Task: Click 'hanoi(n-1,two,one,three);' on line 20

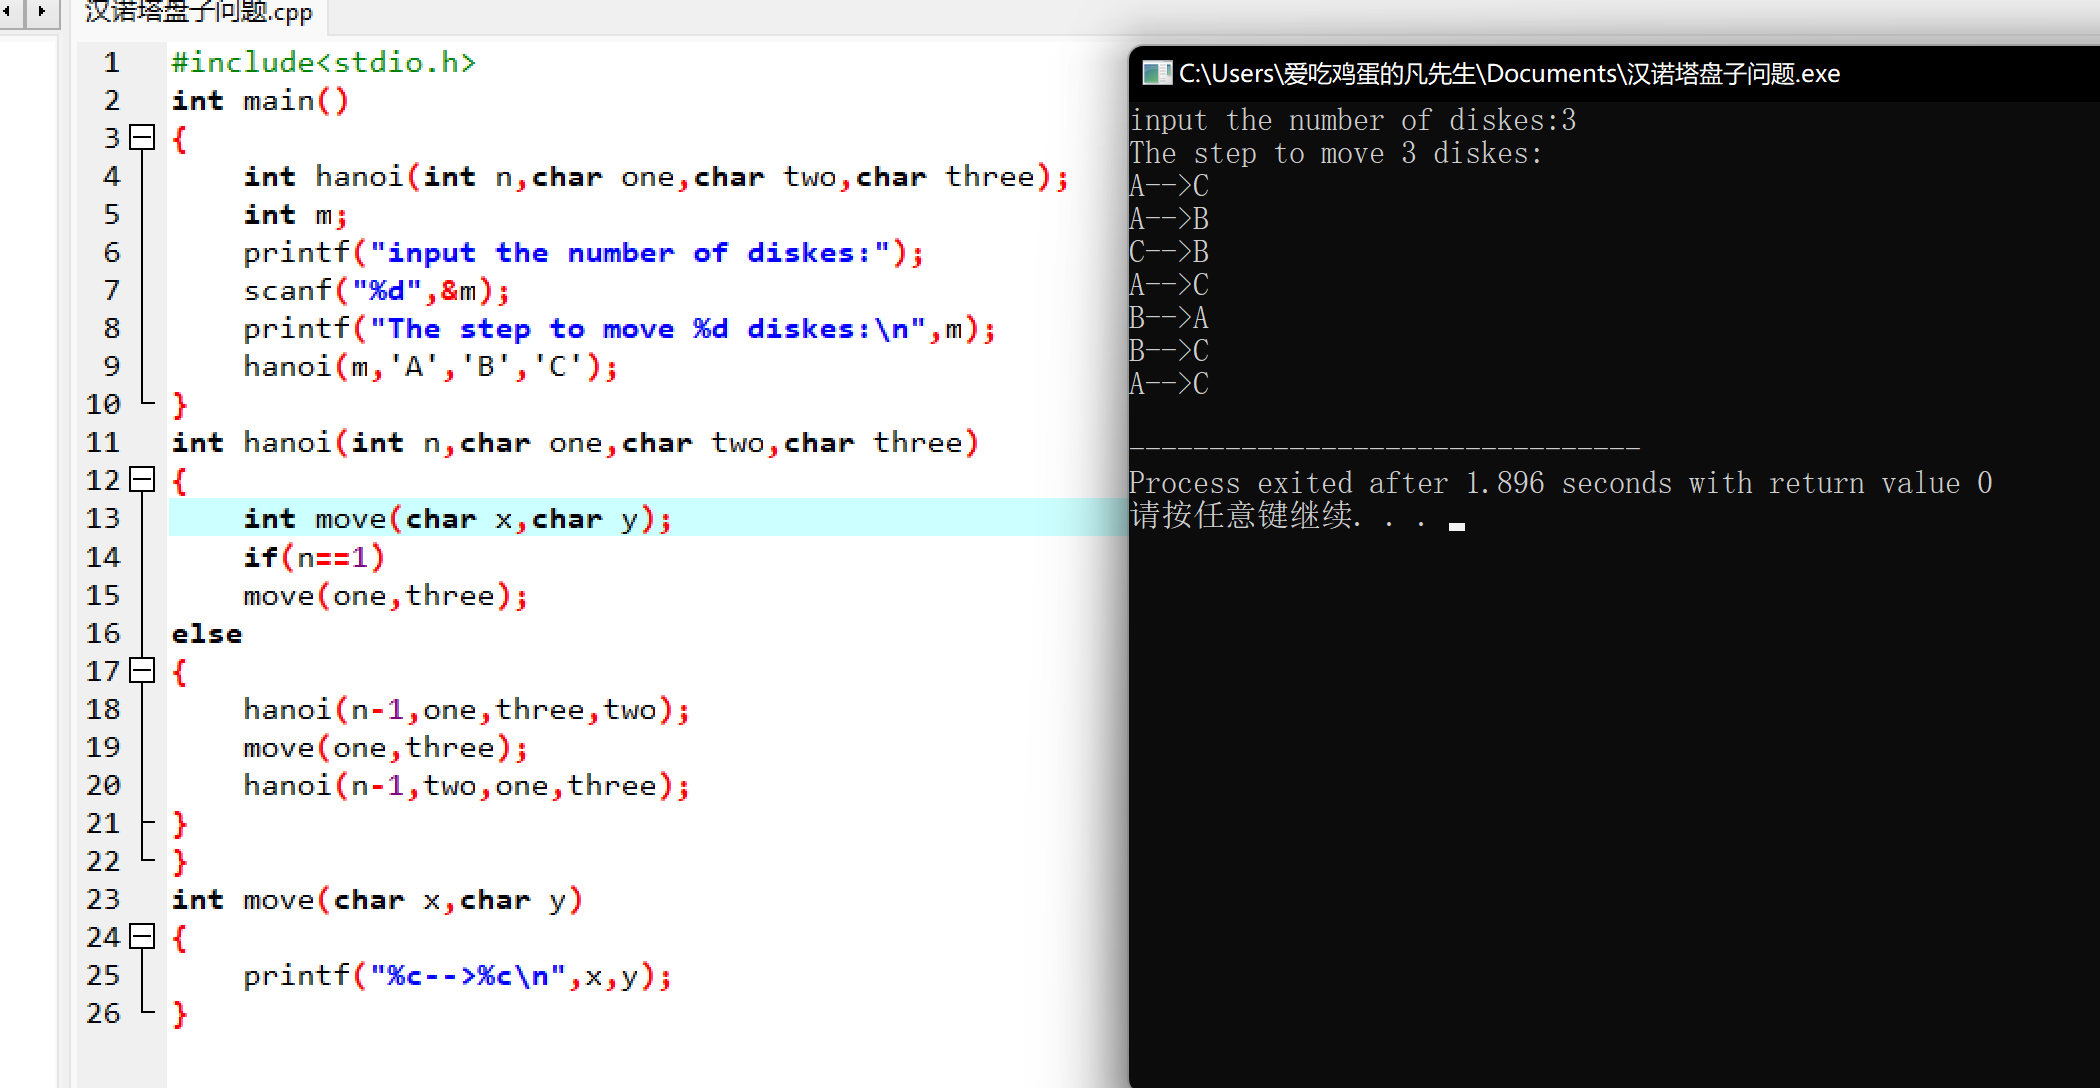Action: [x=467, y=786]
